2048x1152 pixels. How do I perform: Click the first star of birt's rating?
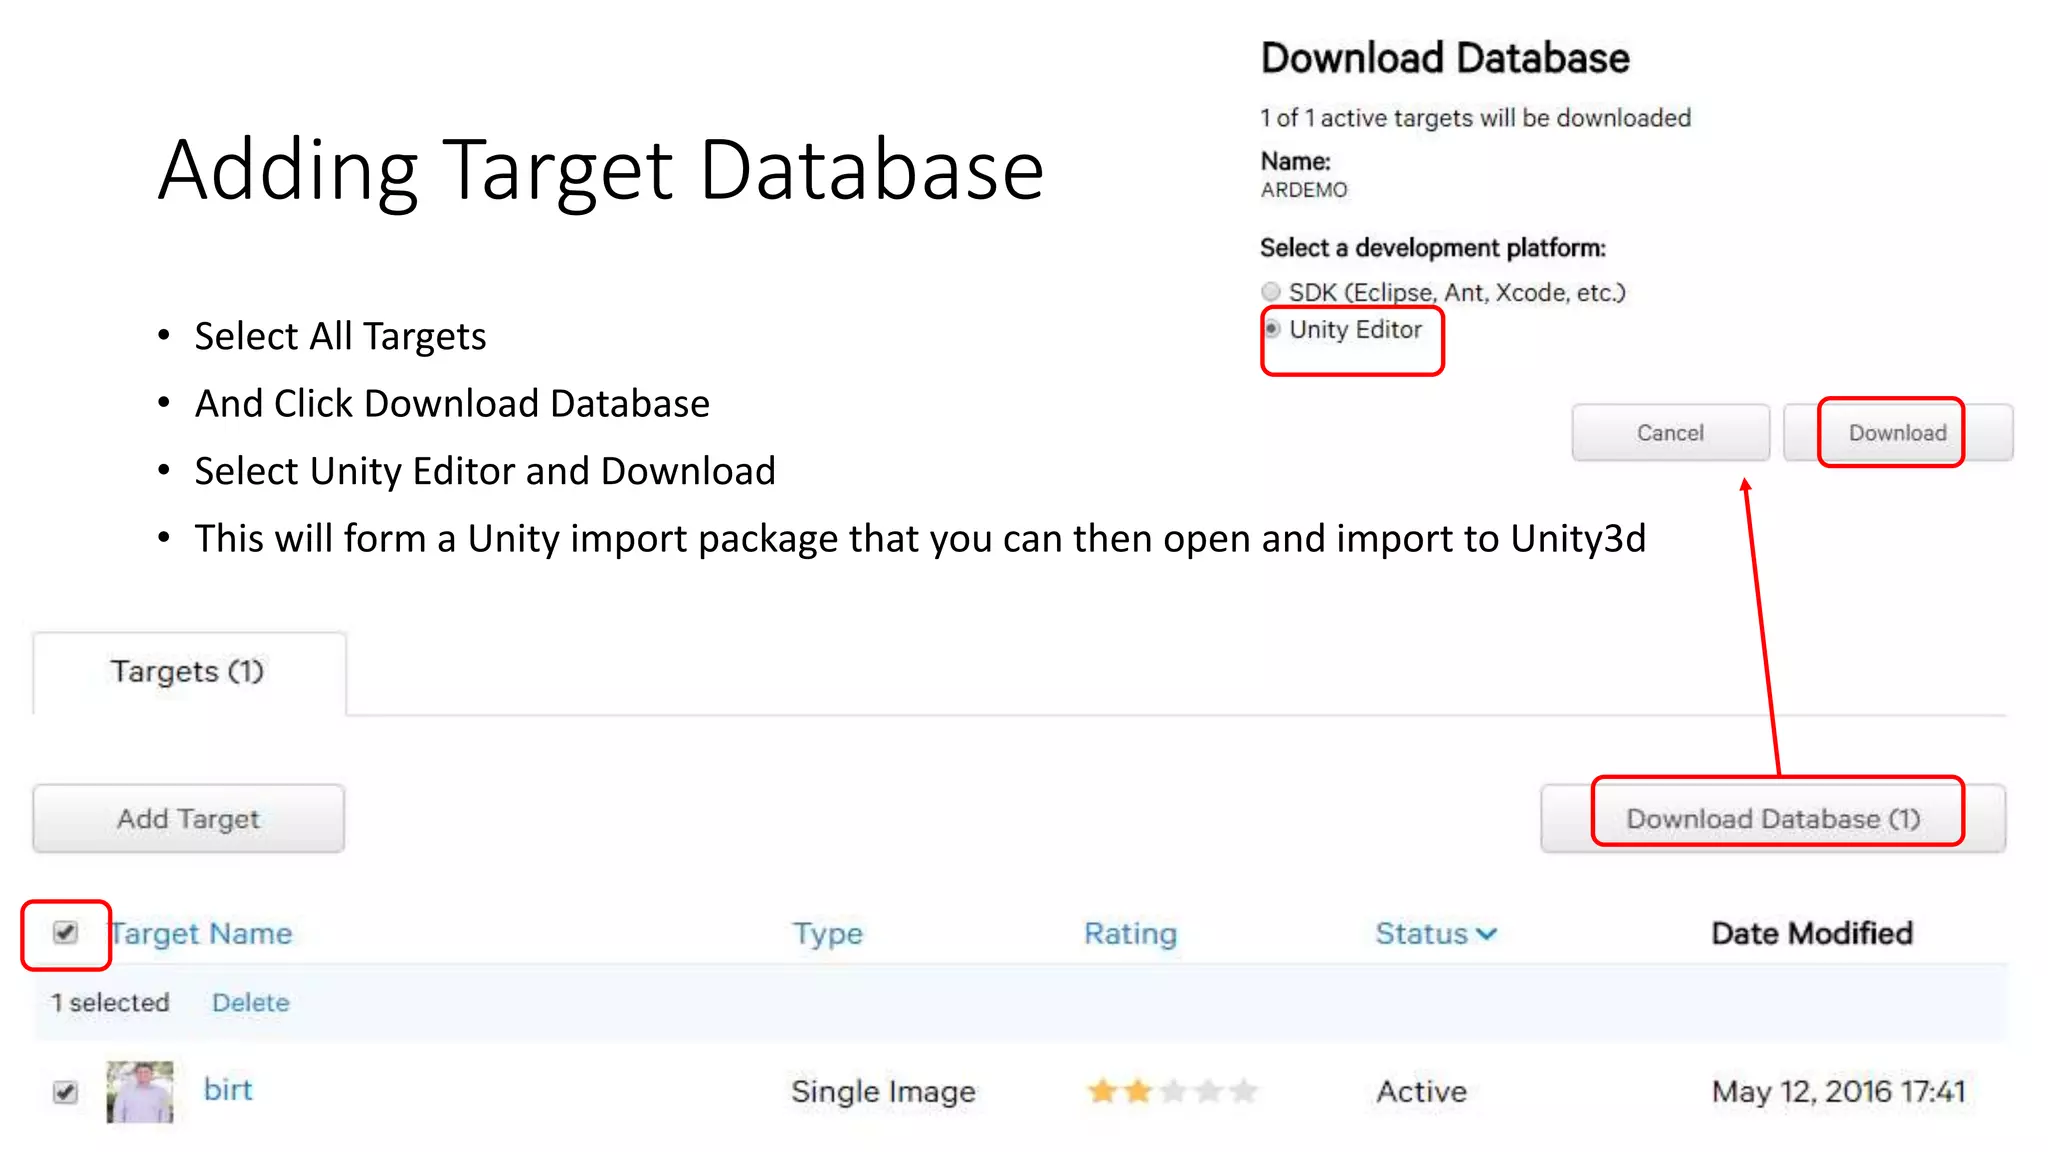coord(1102,1091)
